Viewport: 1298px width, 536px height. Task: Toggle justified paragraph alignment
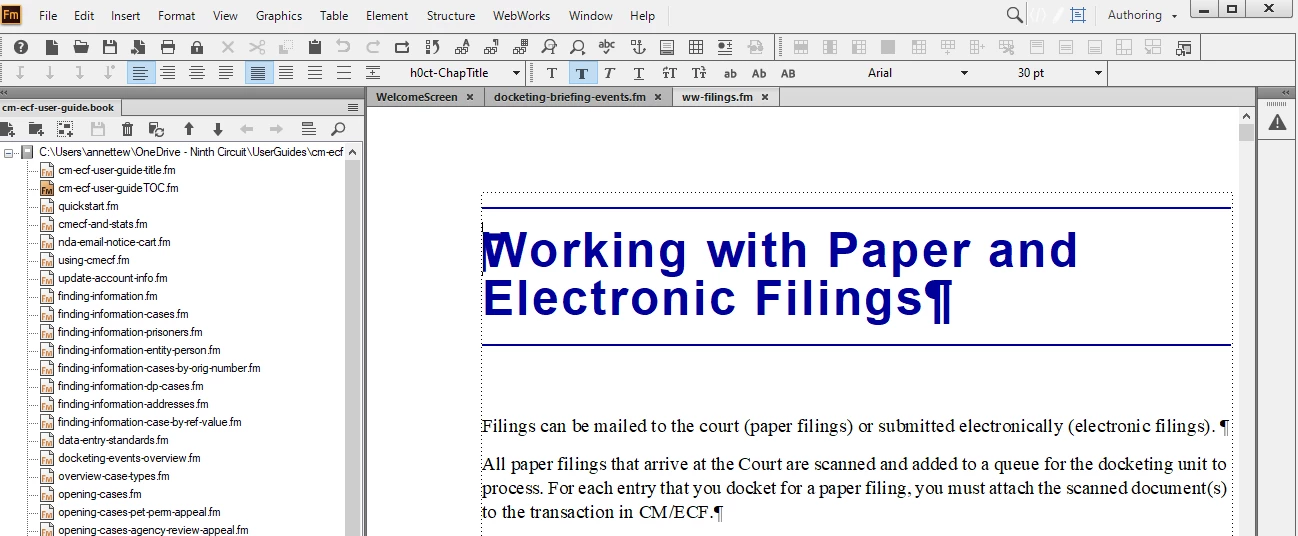pyautogui.click(x=227, y=73)
